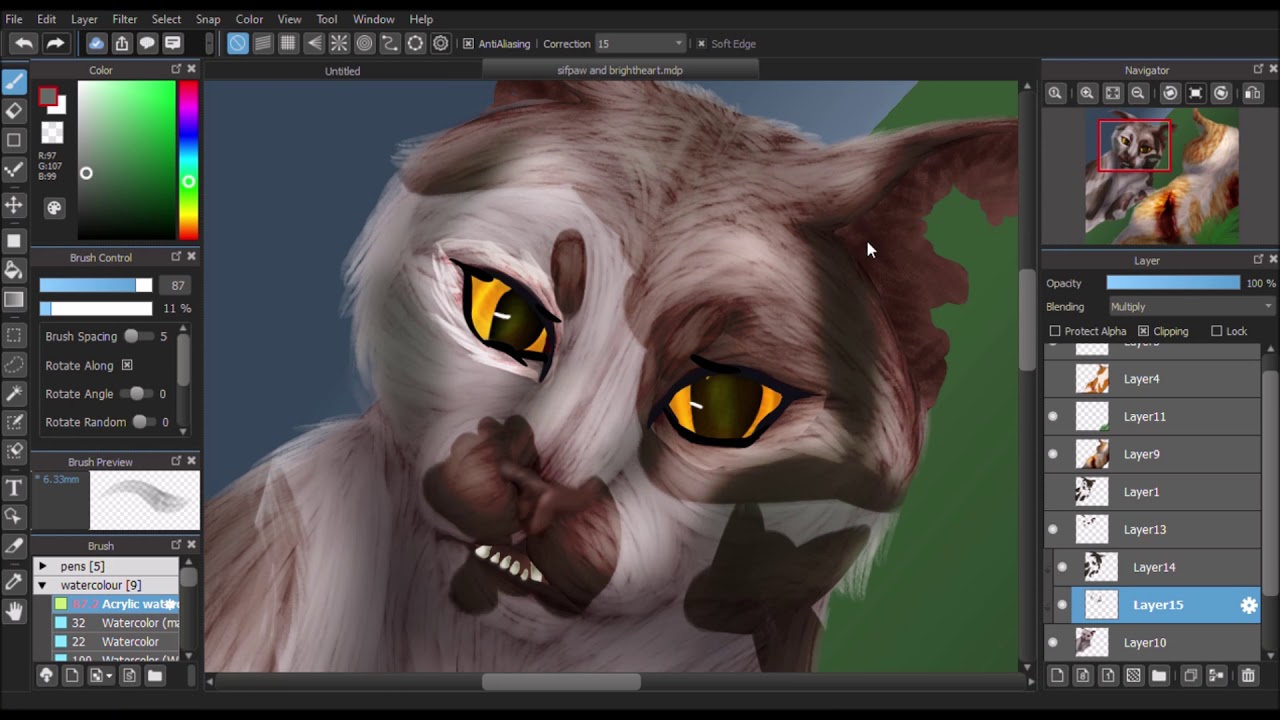The image size is (1280, 720).
Task: Open the Blending mode dropdown
Action: [1191, 307]
